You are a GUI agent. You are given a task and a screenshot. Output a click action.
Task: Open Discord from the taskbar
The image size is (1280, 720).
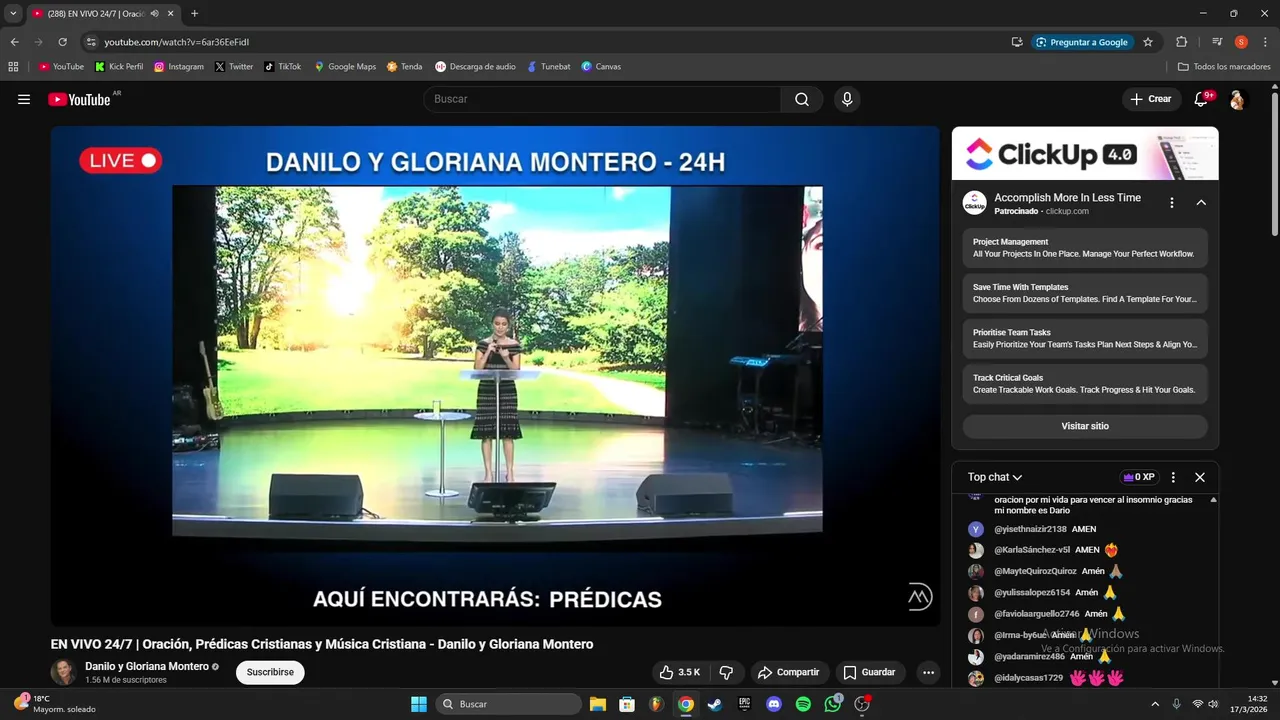click(x=773, y=704)
